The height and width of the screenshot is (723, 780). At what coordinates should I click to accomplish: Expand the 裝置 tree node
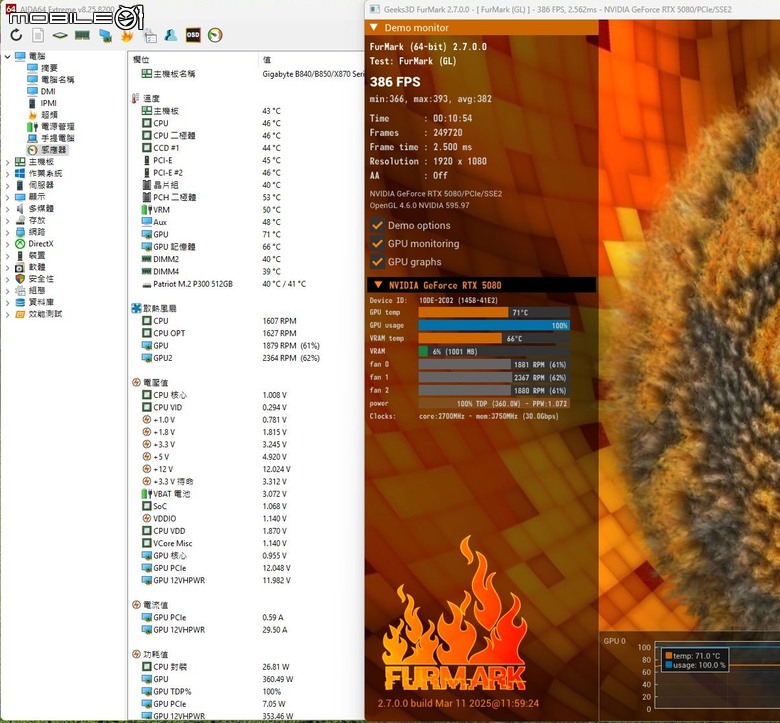pyautogui.click(x=7, y=255)
